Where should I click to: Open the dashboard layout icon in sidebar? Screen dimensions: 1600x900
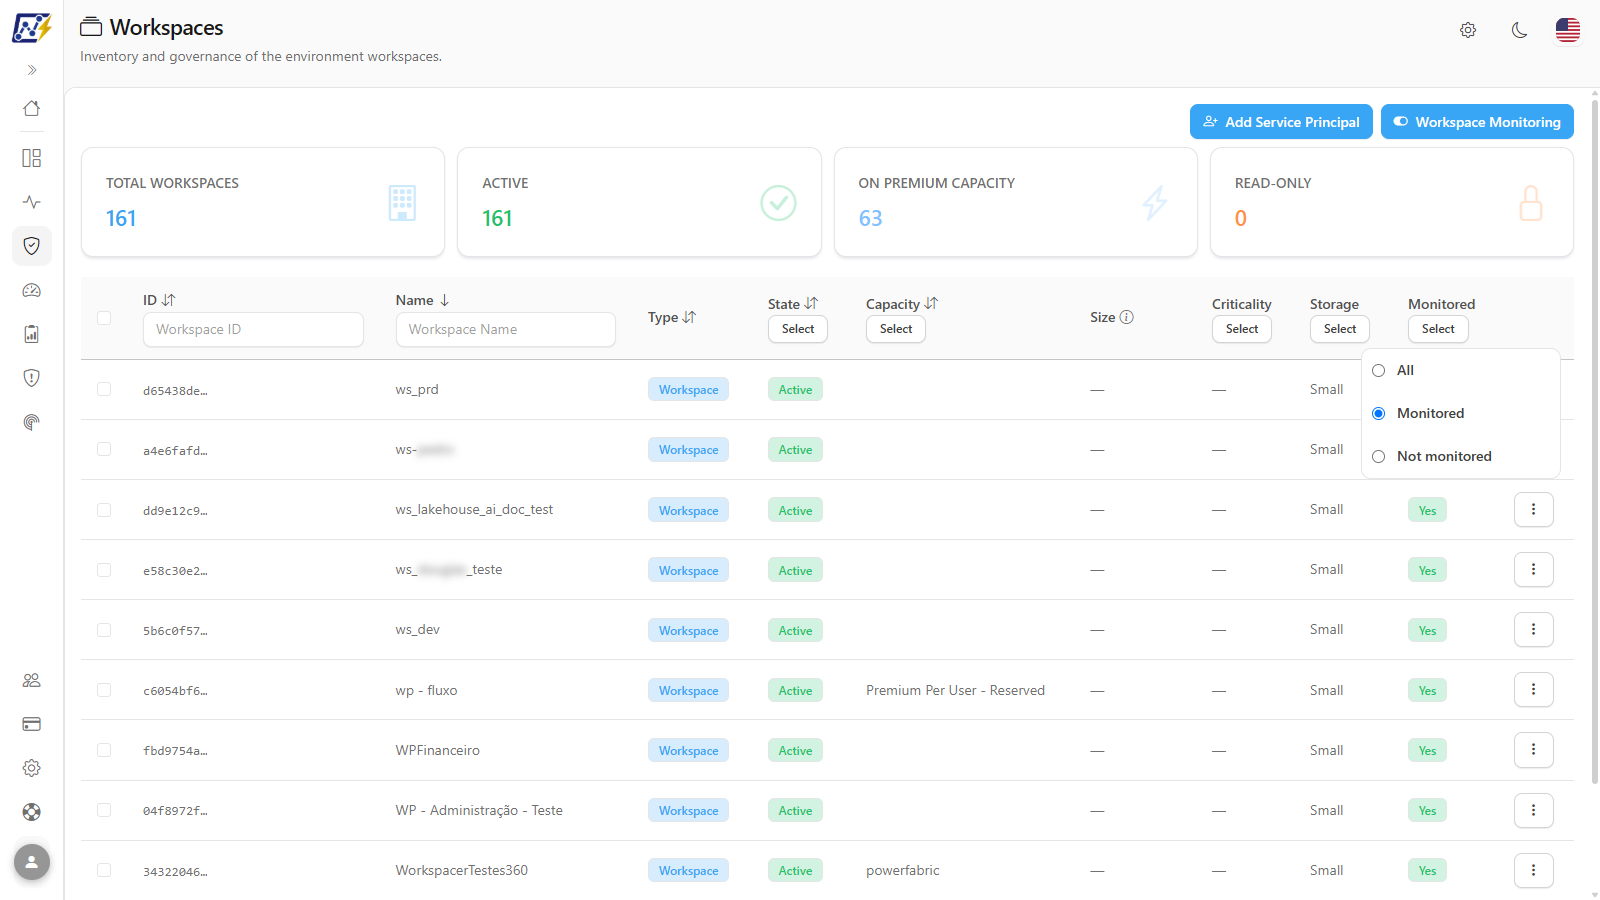pos(32,158)
